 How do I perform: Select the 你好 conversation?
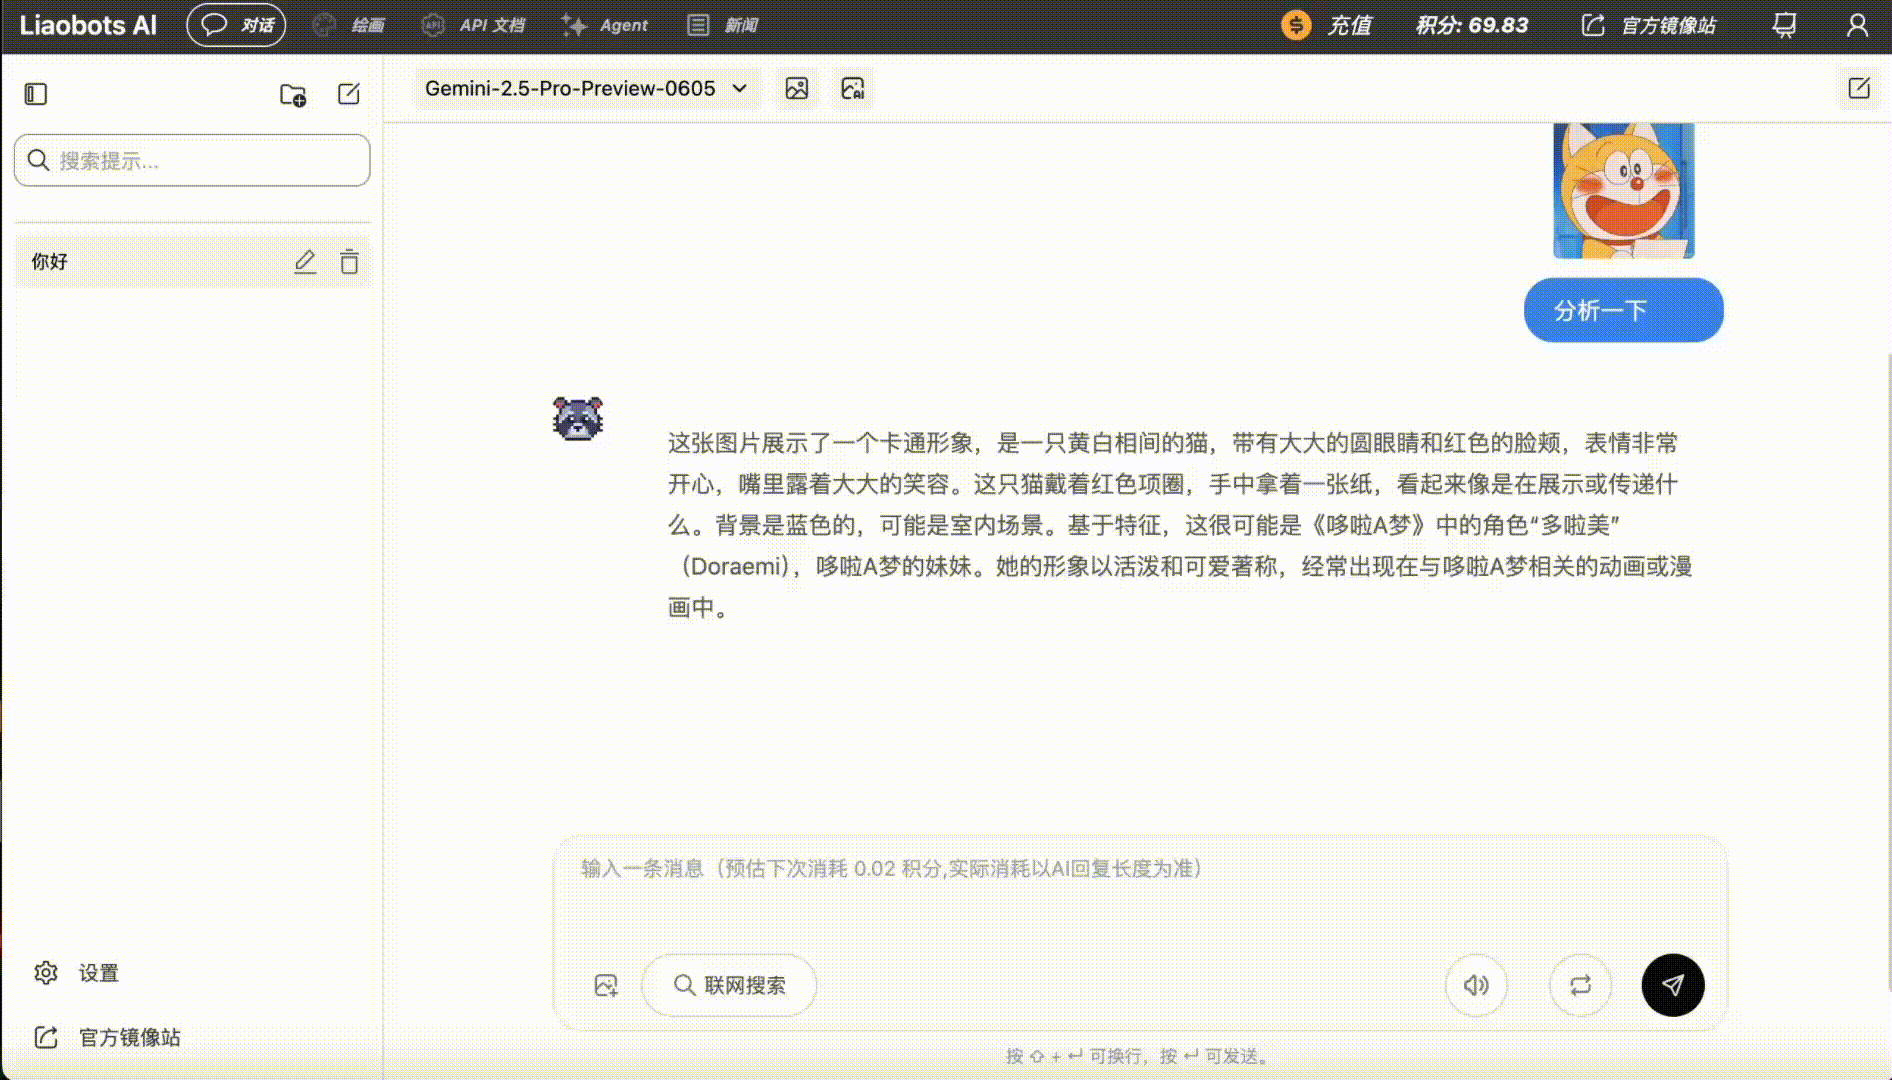click(192, 262)
